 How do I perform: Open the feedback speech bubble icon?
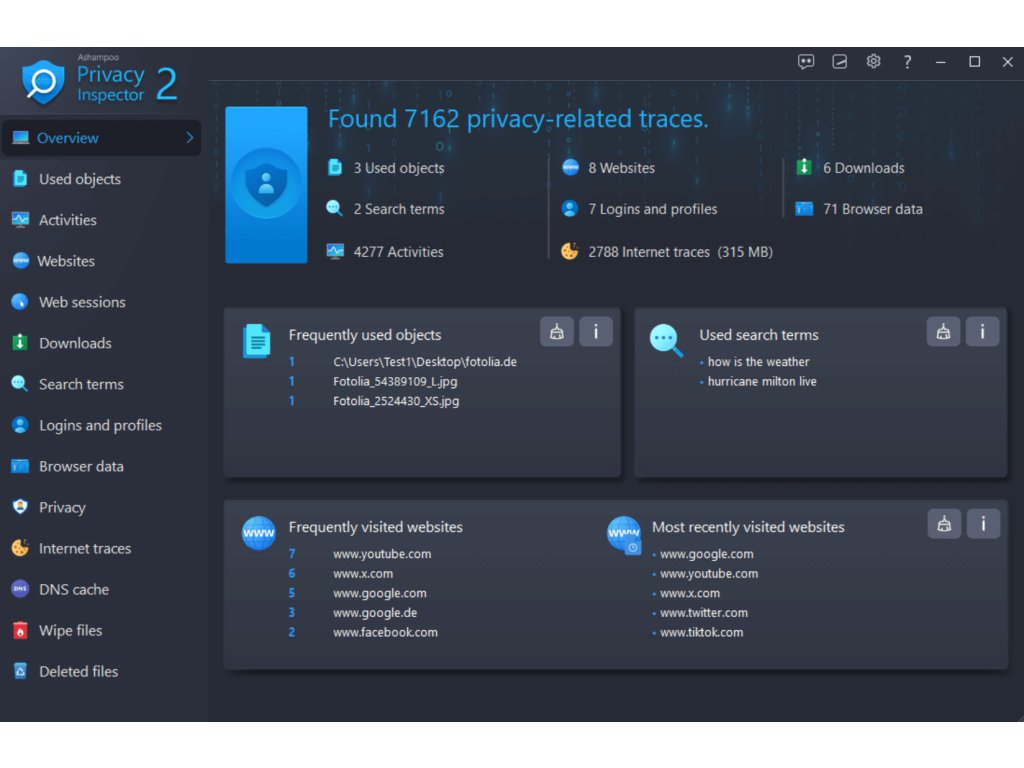click(806, 62)
